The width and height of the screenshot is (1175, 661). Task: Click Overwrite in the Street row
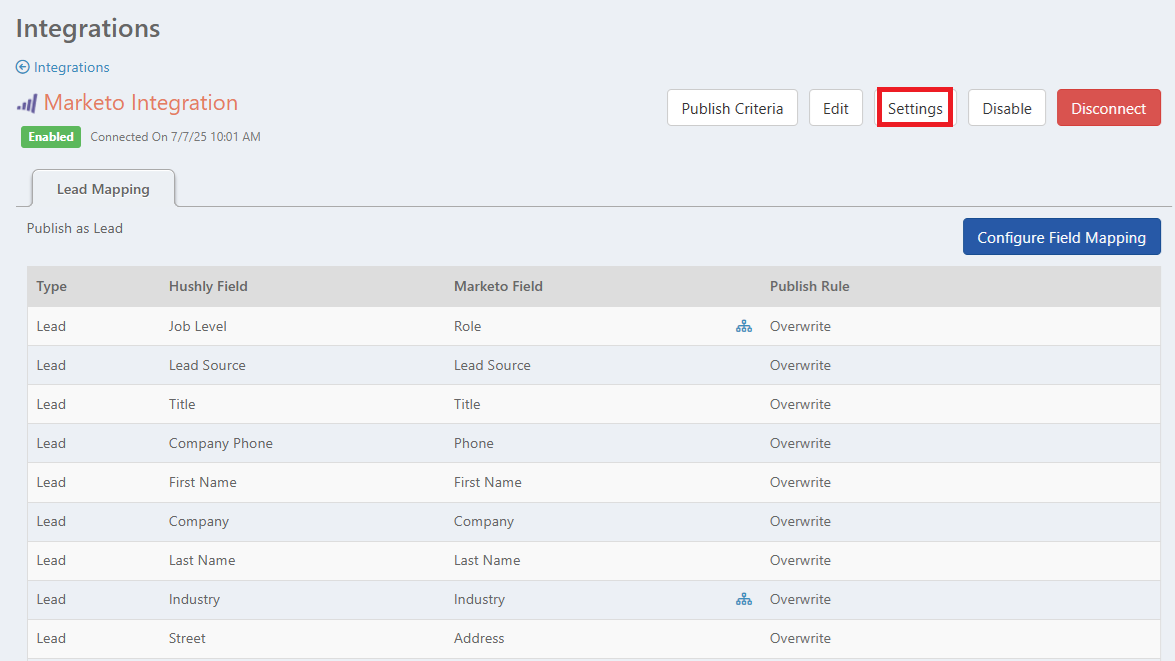800,638
